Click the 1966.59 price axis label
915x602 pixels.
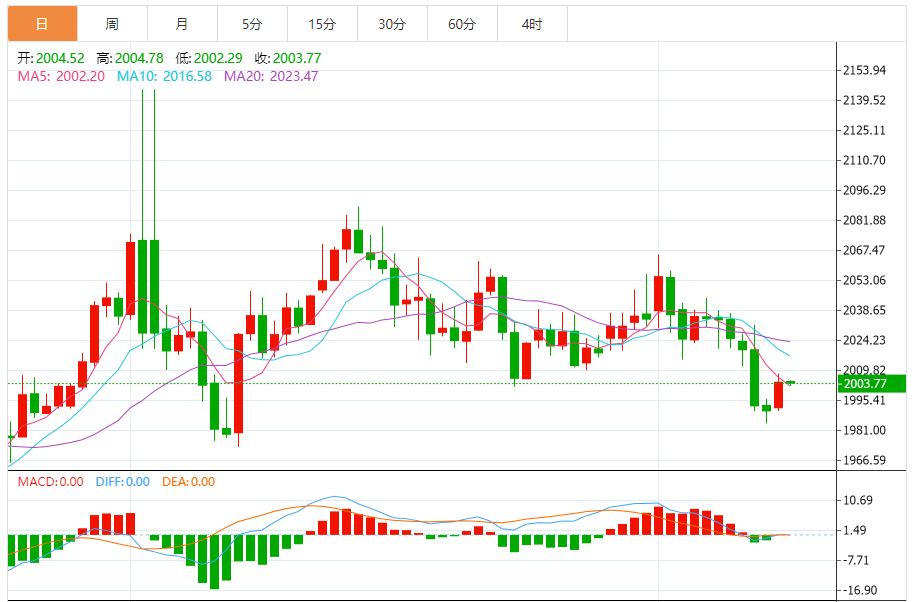864,460
